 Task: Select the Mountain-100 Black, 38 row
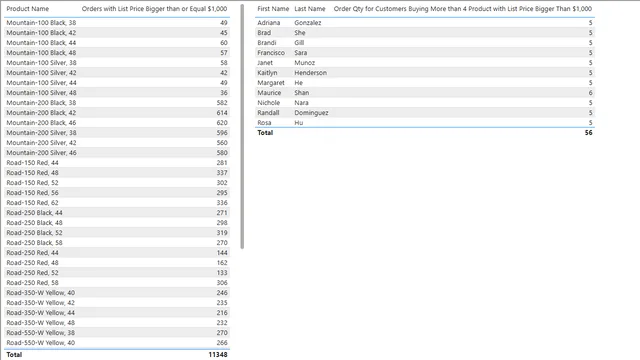pyautogui.click(x=117, y=22)
